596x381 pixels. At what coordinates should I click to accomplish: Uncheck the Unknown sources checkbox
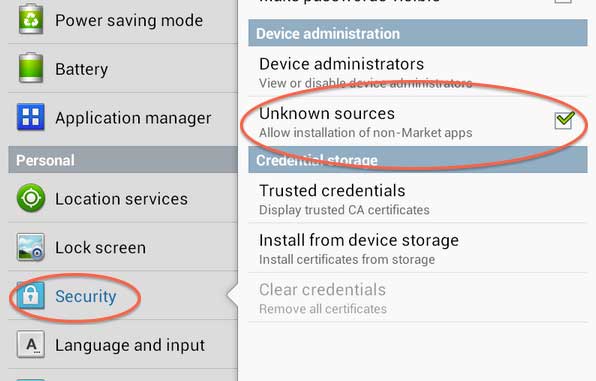pyautogui.click(x=563, y=121)
